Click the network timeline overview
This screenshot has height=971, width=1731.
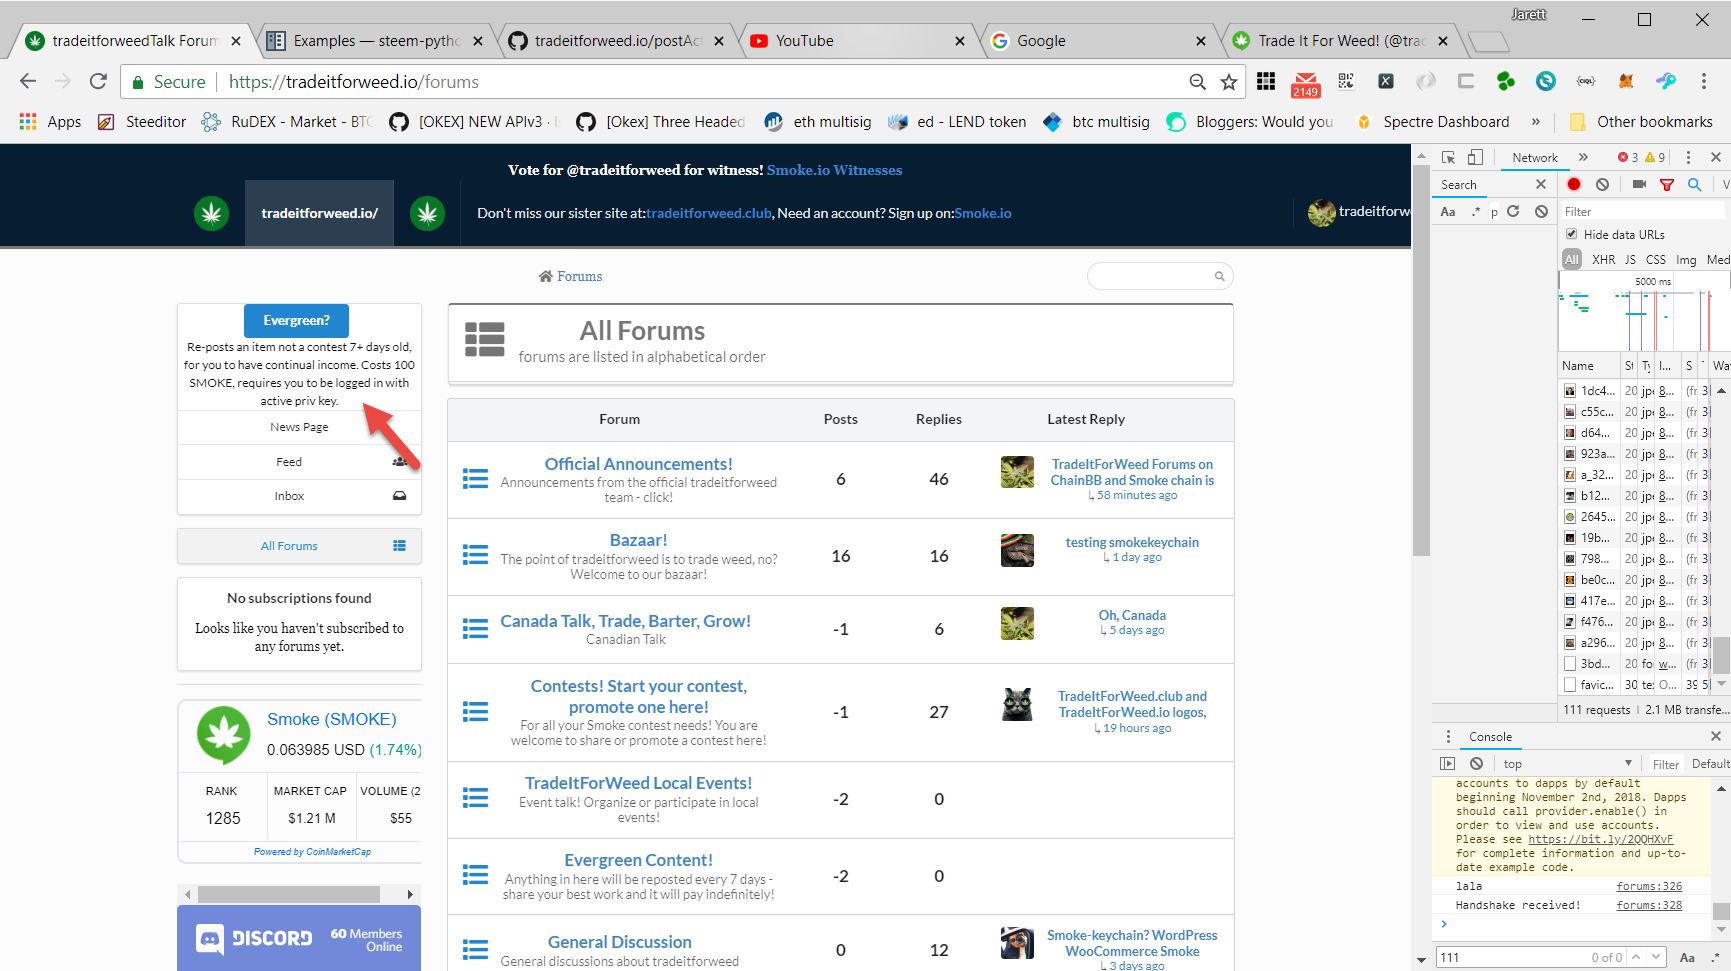tap(1644, 312)
